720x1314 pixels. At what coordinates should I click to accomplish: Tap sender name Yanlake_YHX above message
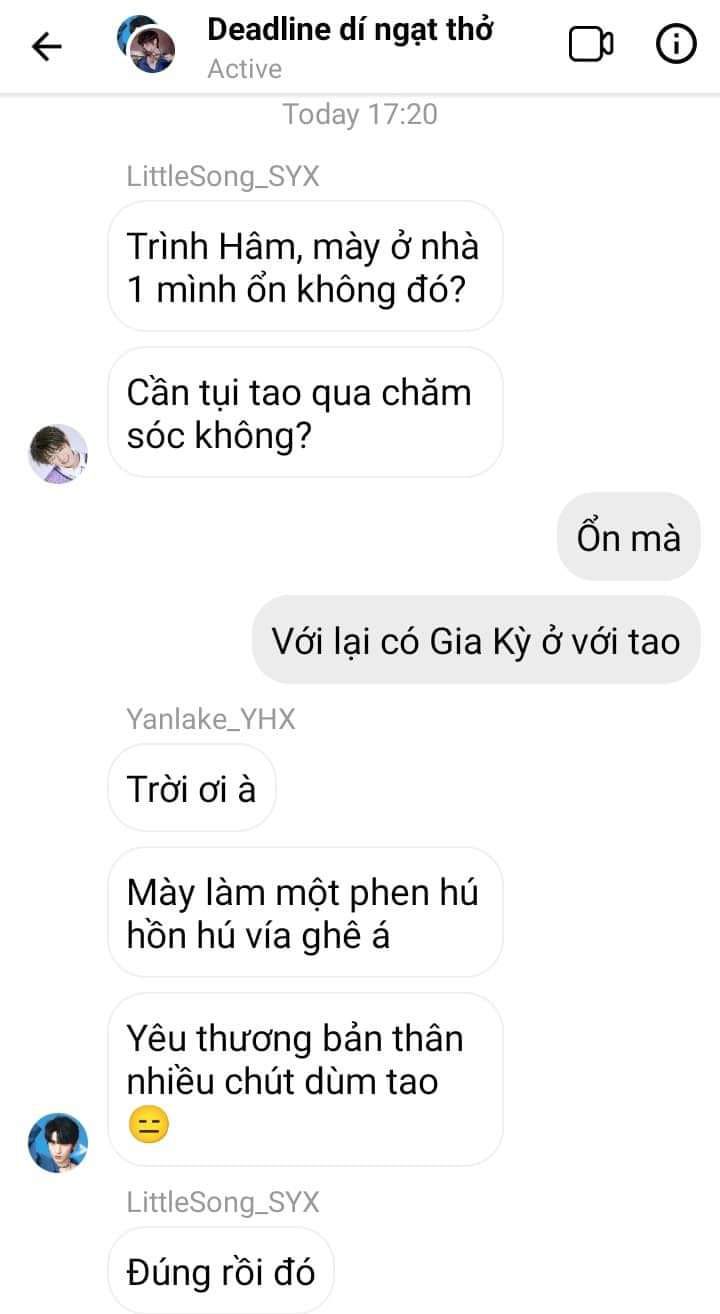point(211,719)
